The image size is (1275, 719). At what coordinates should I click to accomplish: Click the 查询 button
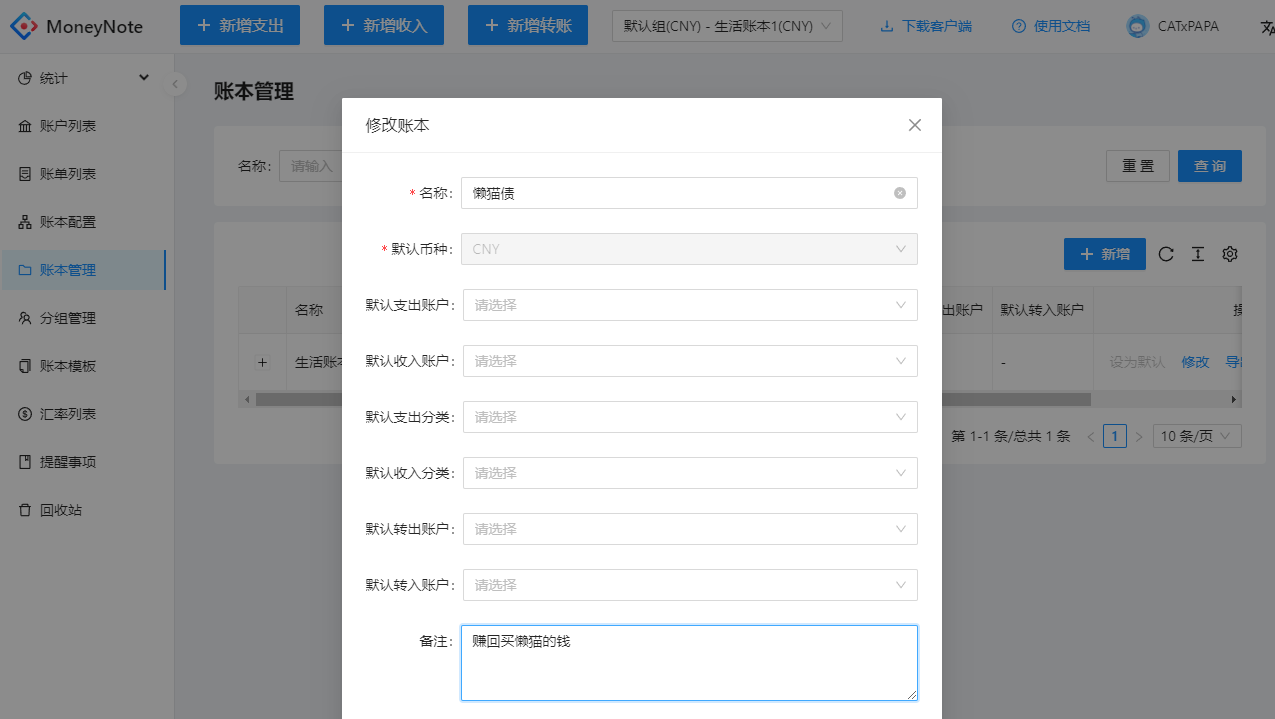[x=1210, y=166]
